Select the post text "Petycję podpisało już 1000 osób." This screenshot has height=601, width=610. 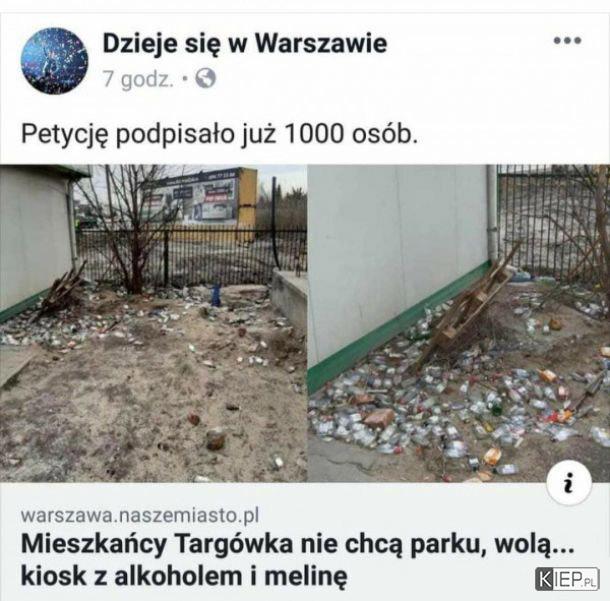[219, 134]
